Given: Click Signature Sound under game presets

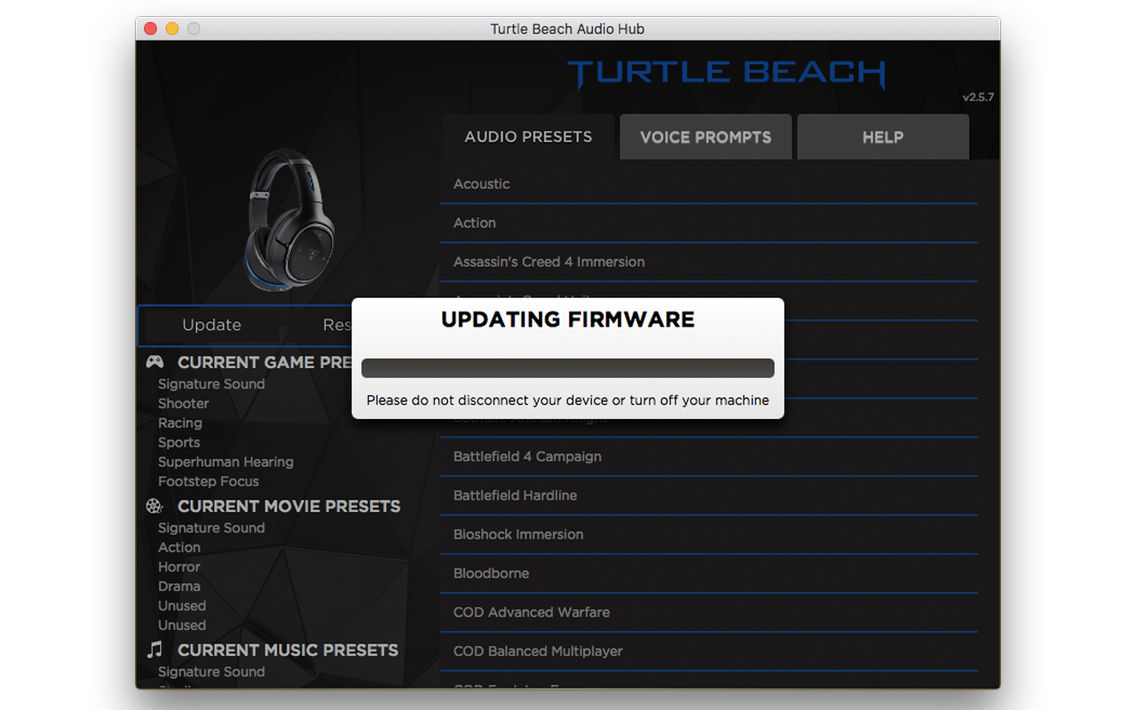Looking at the screenshot, I should click(211, 384).
